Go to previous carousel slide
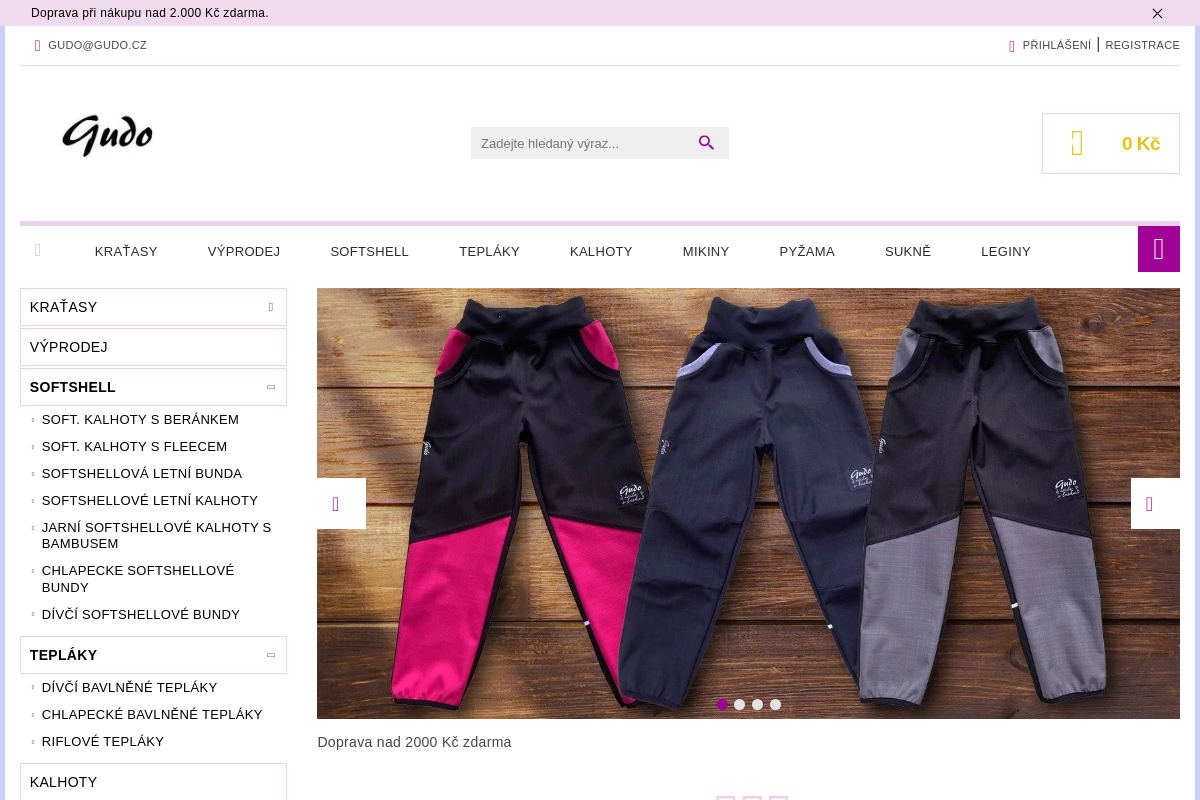 click(x=341, y=503)
